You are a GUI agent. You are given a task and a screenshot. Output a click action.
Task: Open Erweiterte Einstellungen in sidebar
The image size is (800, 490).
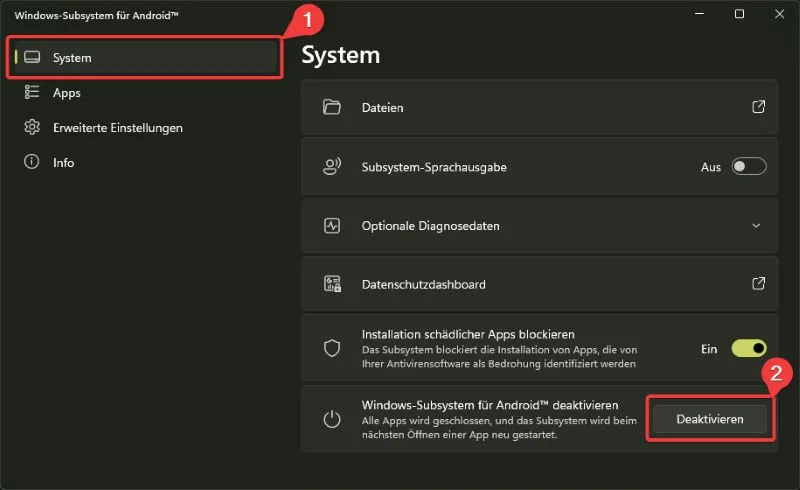pos(144,127)
